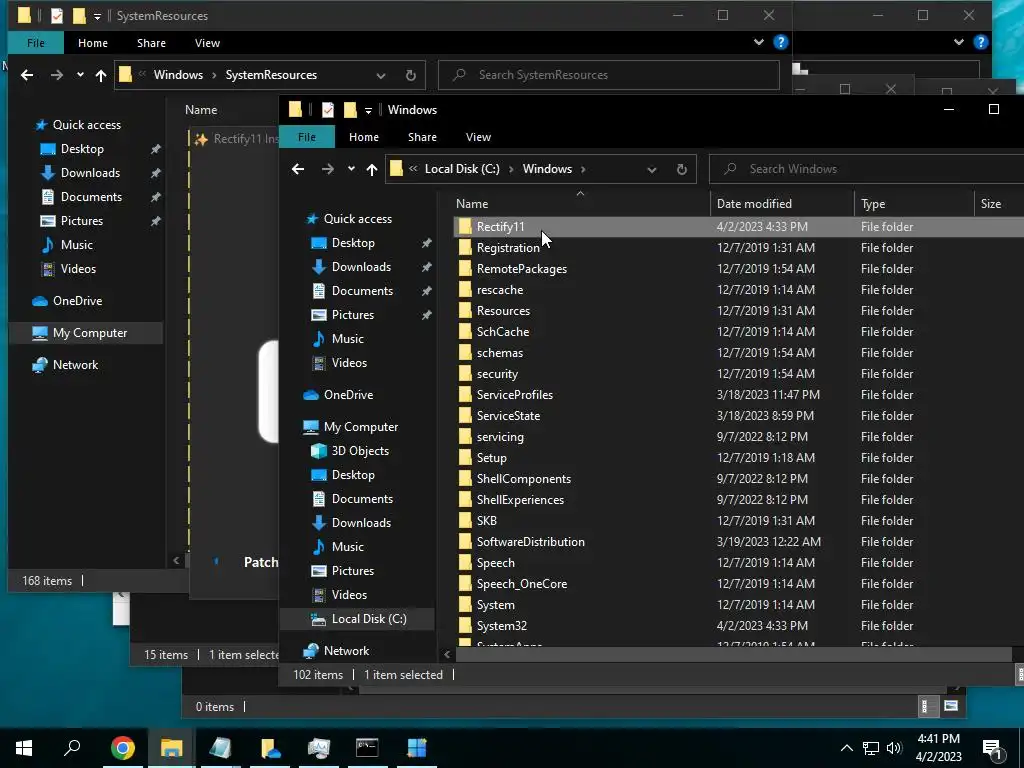
Task: Open View tab in SystemResources window
Action: click(207, 43)
